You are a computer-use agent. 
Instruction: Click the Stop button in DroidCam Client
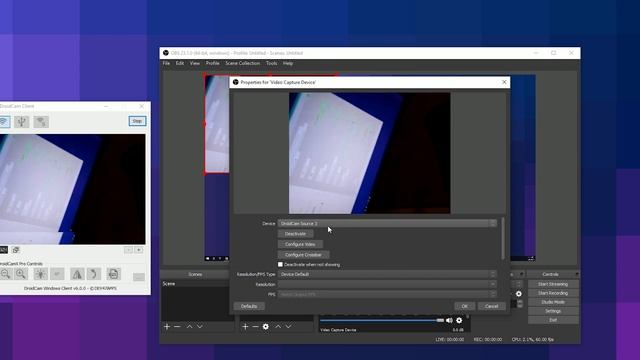coord(137,121)
